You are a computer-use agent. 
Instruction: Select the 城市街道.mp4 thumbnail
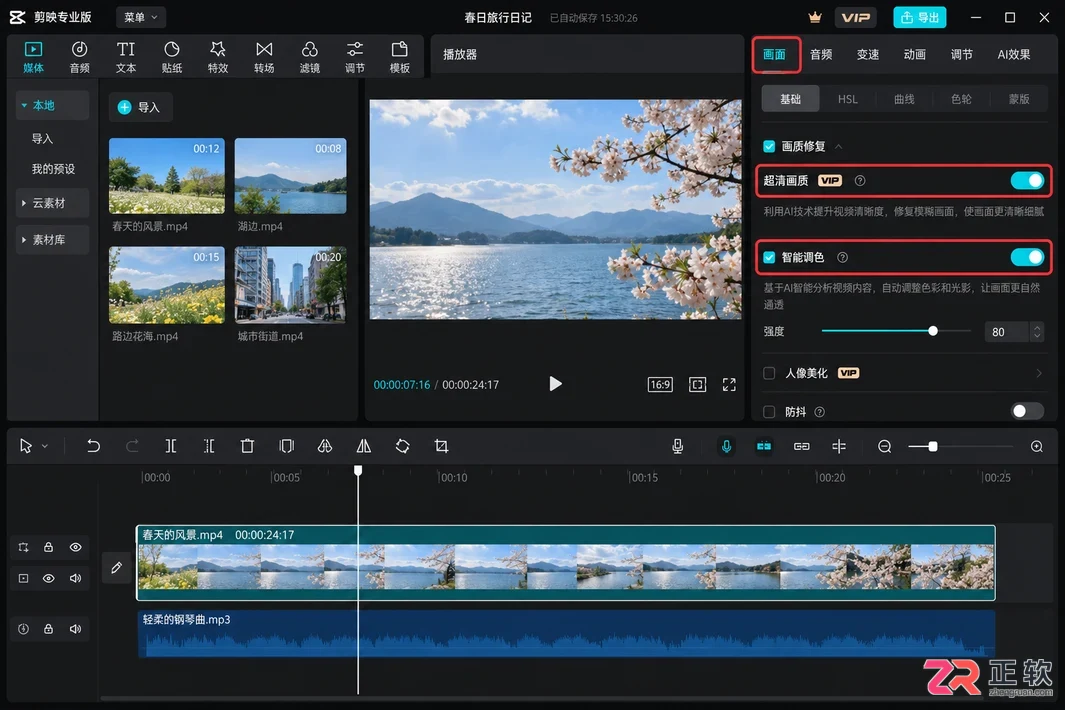pyautogui.click(x=290, y=284)
